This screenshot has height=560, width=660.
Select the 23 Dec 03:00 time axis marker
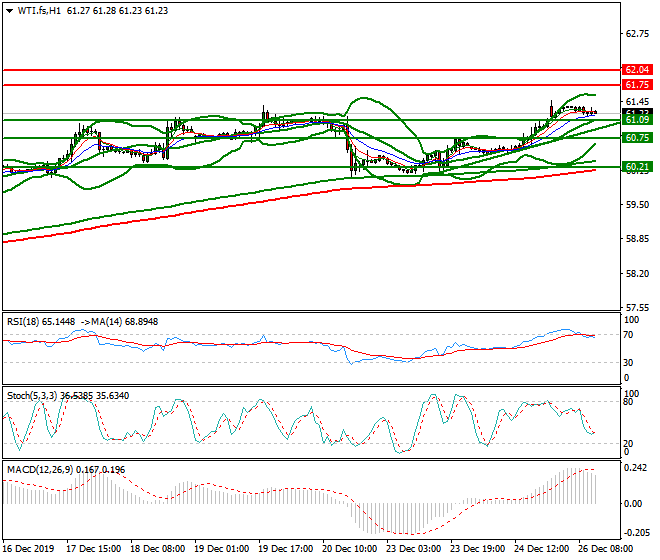413,549
